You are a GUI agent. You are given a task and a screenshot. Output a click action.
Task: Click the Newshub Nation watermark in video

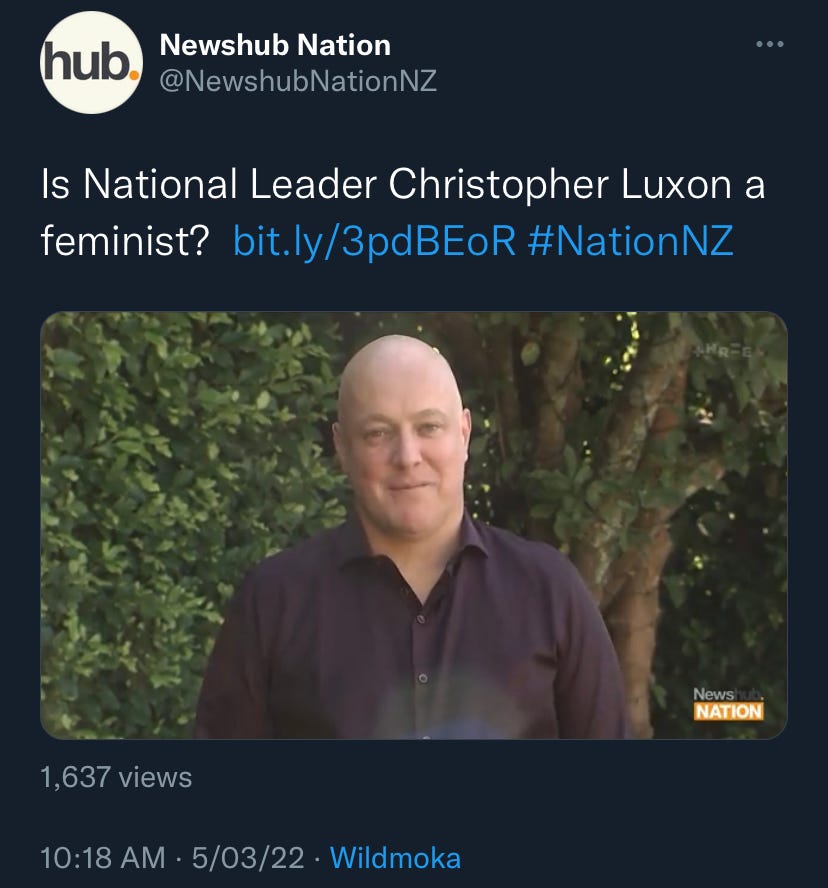(x=729, y=704)
